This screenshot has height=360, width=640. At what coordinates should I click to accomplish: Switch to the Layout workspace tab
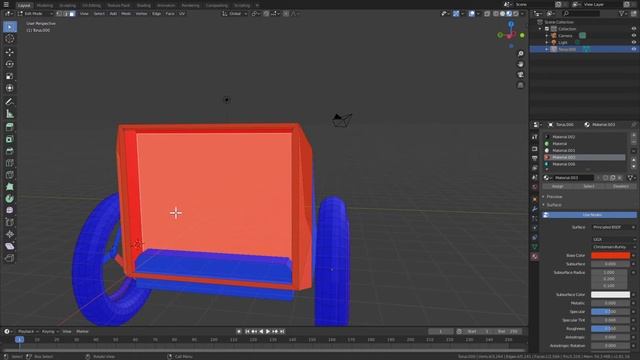click(24, 5)
